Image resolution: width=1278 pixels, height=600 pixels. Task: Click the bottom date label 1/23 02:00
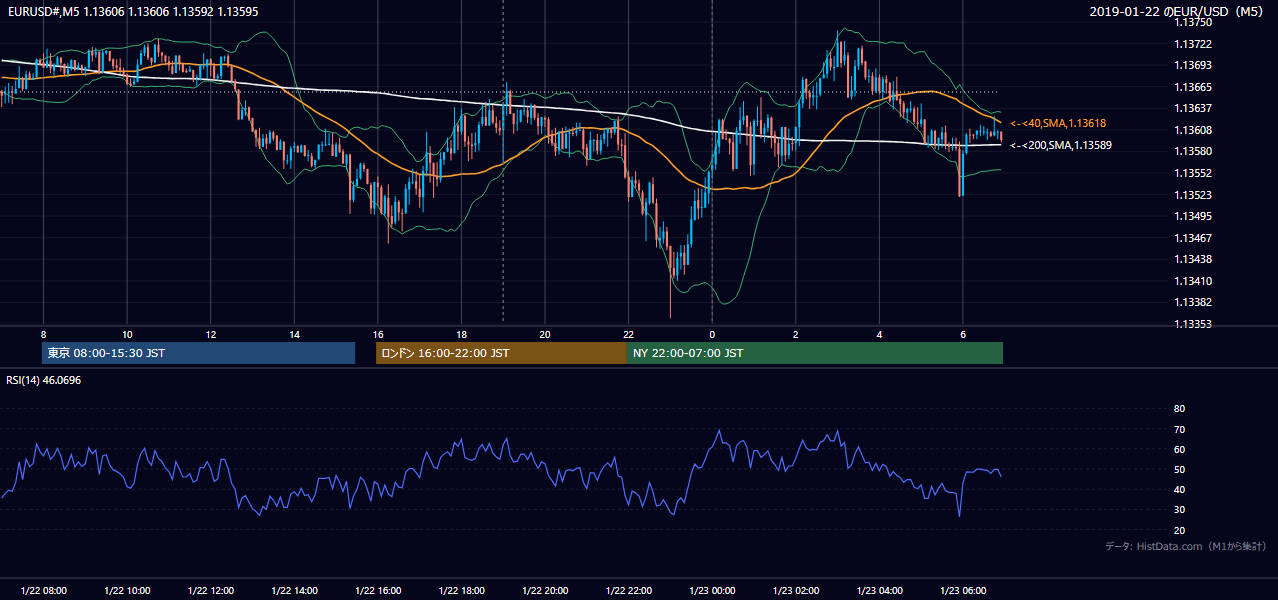point(796,590)
